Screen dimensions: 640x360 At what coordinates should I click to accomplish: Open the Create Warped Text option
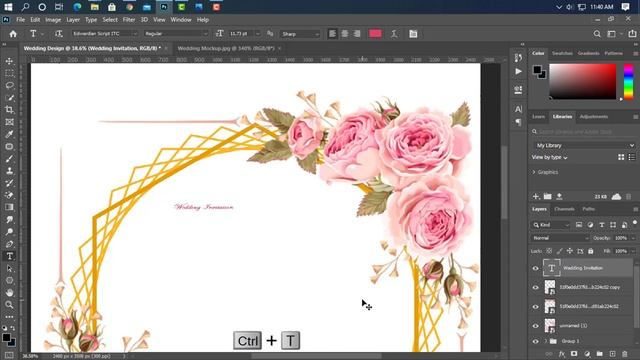[394, 34]
